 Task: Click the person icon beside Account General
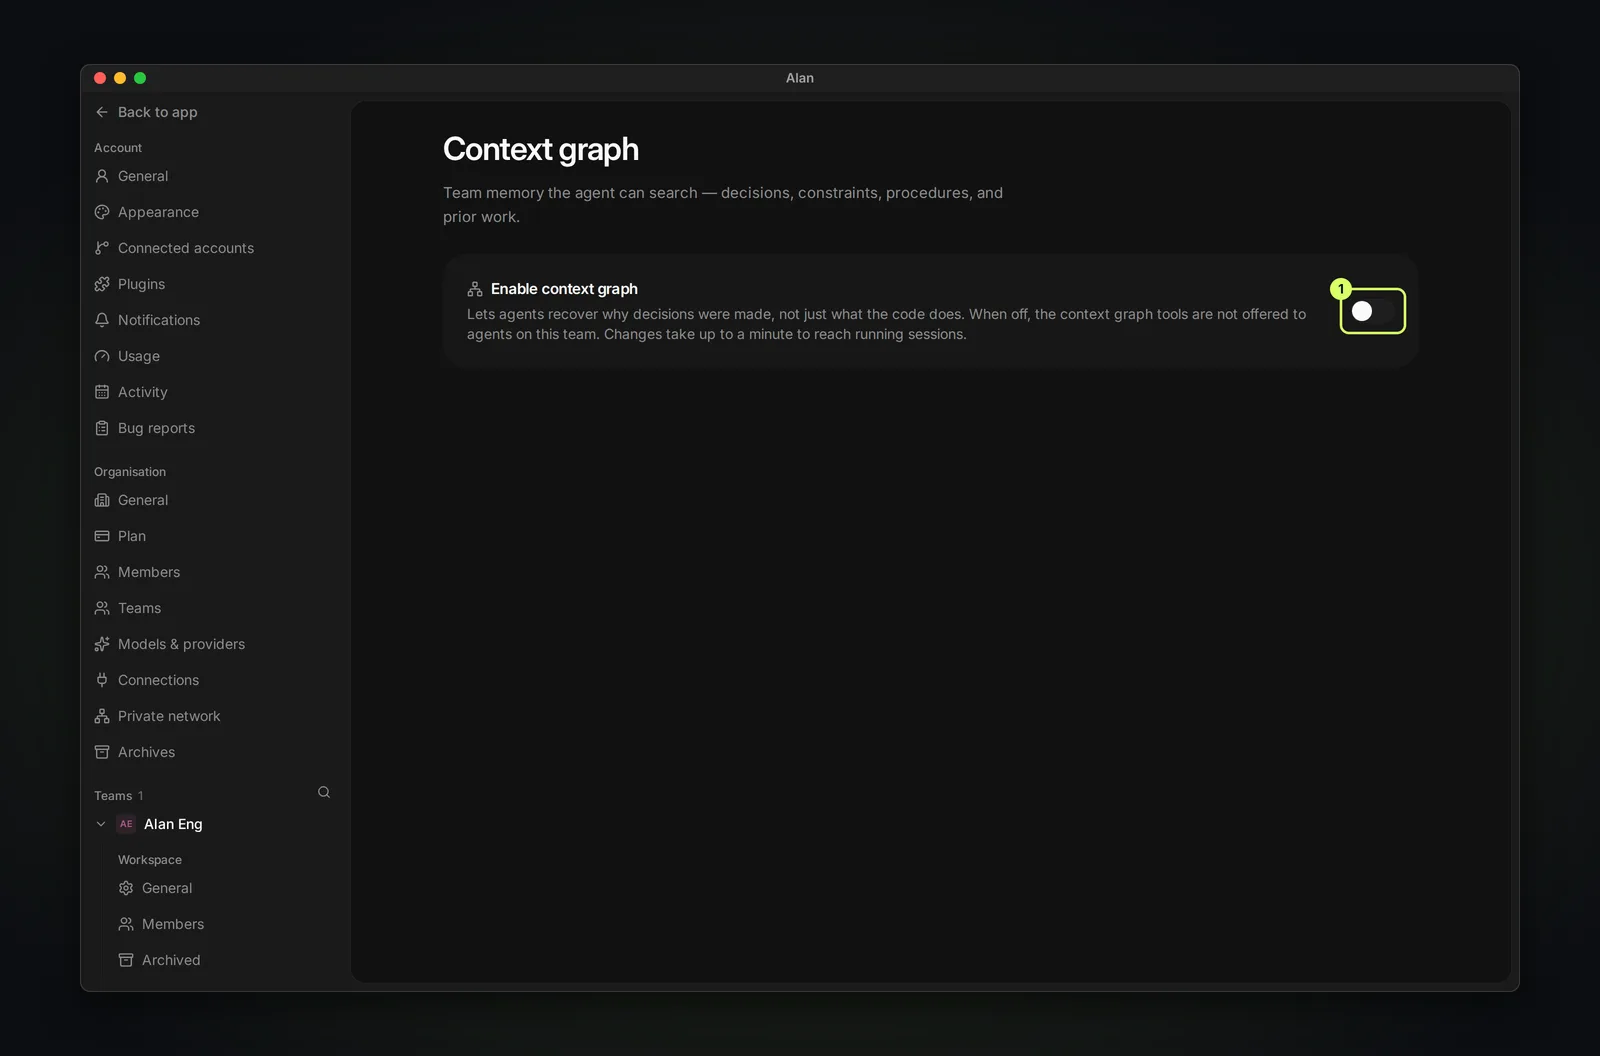coord(102,176)
